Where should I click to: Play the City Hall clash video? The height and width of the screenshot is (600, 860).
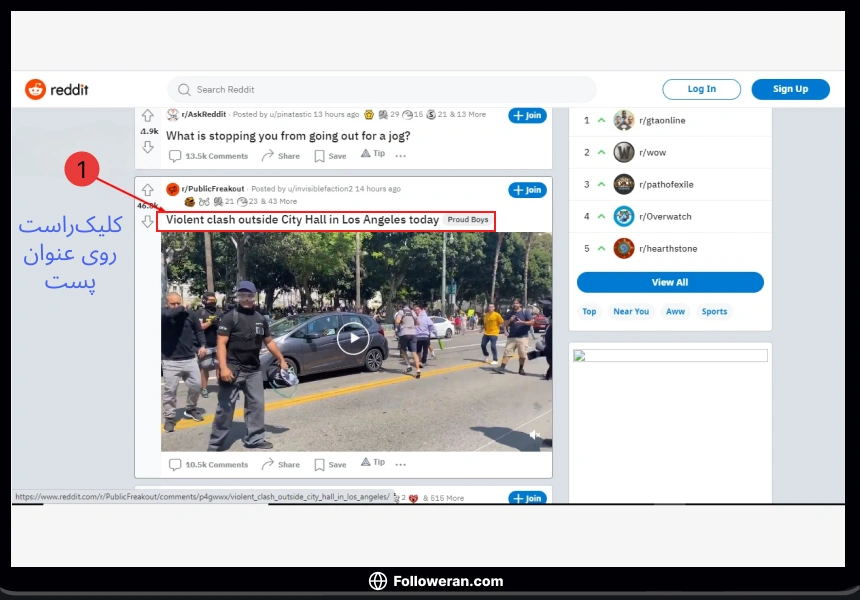pyautogui.click(x=354, y=337)
